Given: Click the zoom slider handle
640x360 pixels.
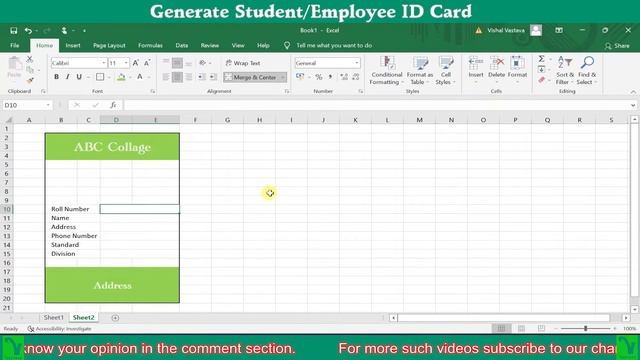Looking at the screenshot, I should tap(586, 329).
